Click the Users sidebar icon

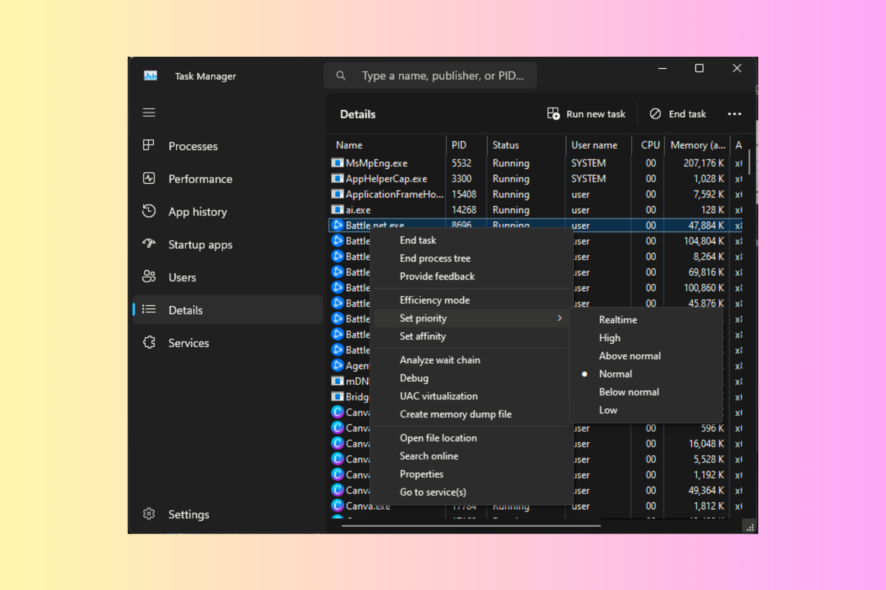point(149,276)
